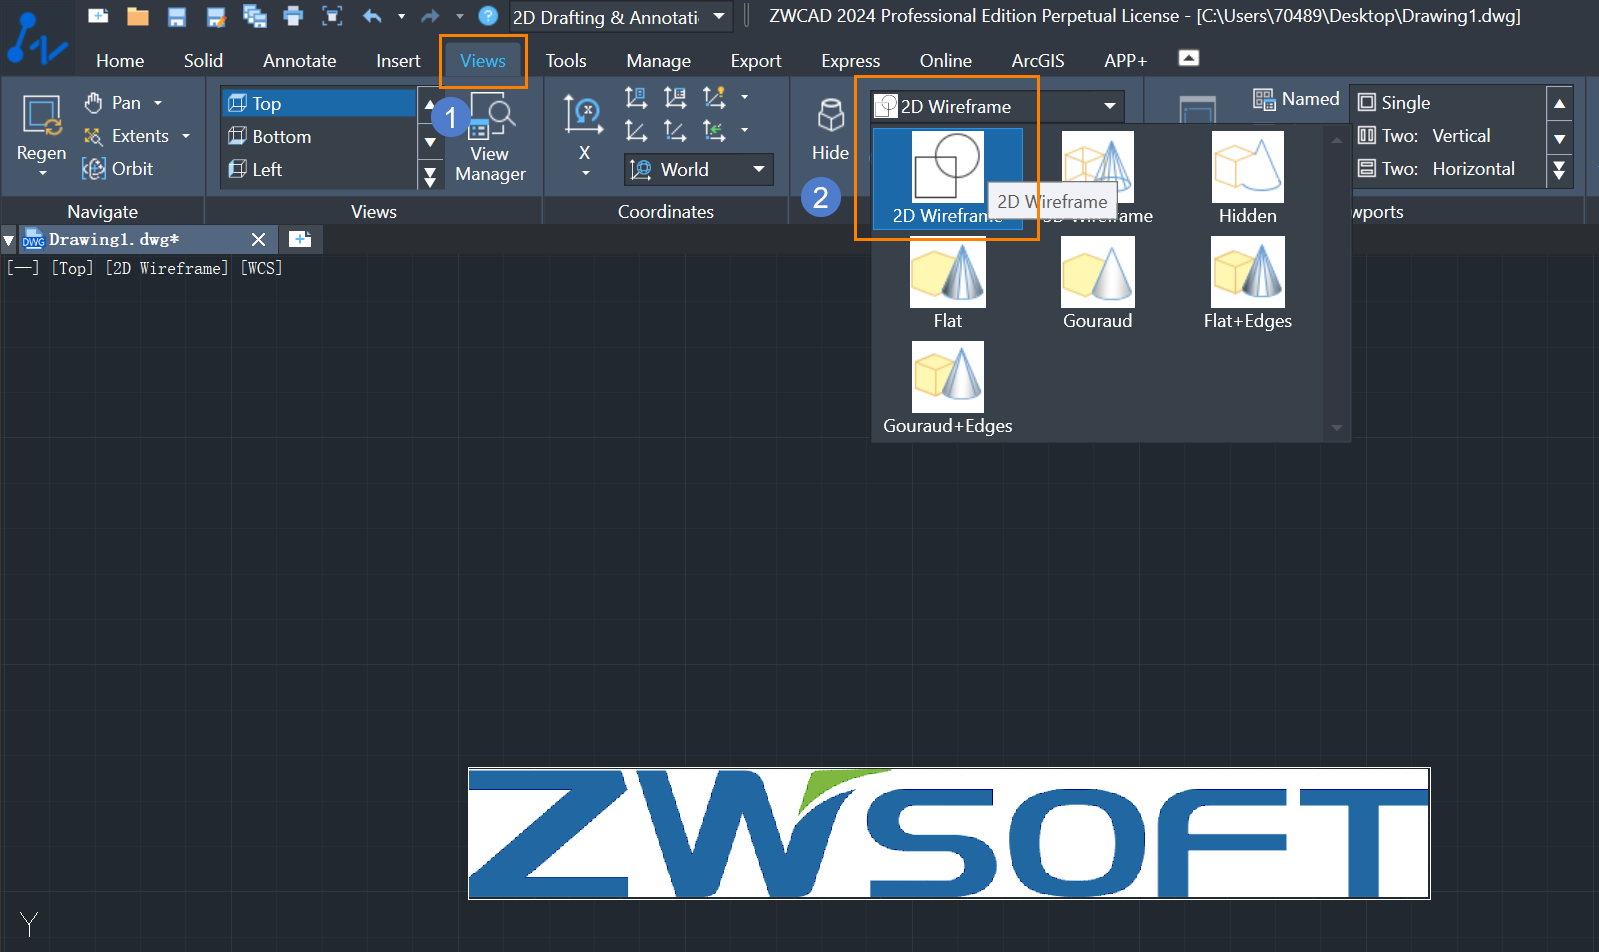Choose the Flat+Edges visual style thumbnail
This screenshot has width=1599, height=952.
click(1247, 283)
